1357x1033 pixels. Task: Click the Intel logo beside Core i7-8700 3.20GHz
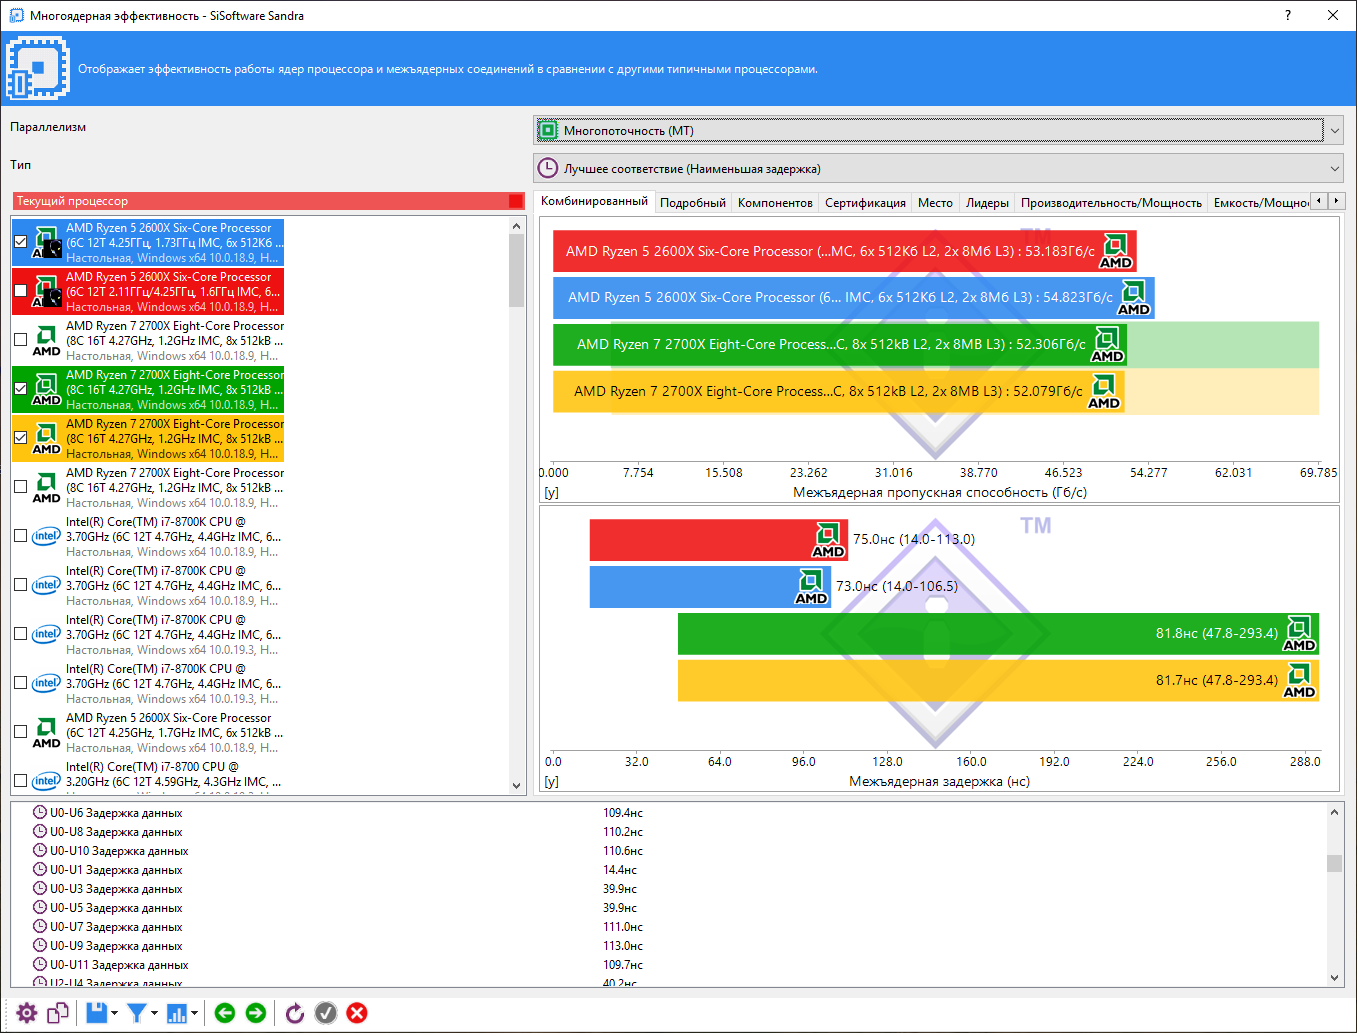click(x=47, y=781)
